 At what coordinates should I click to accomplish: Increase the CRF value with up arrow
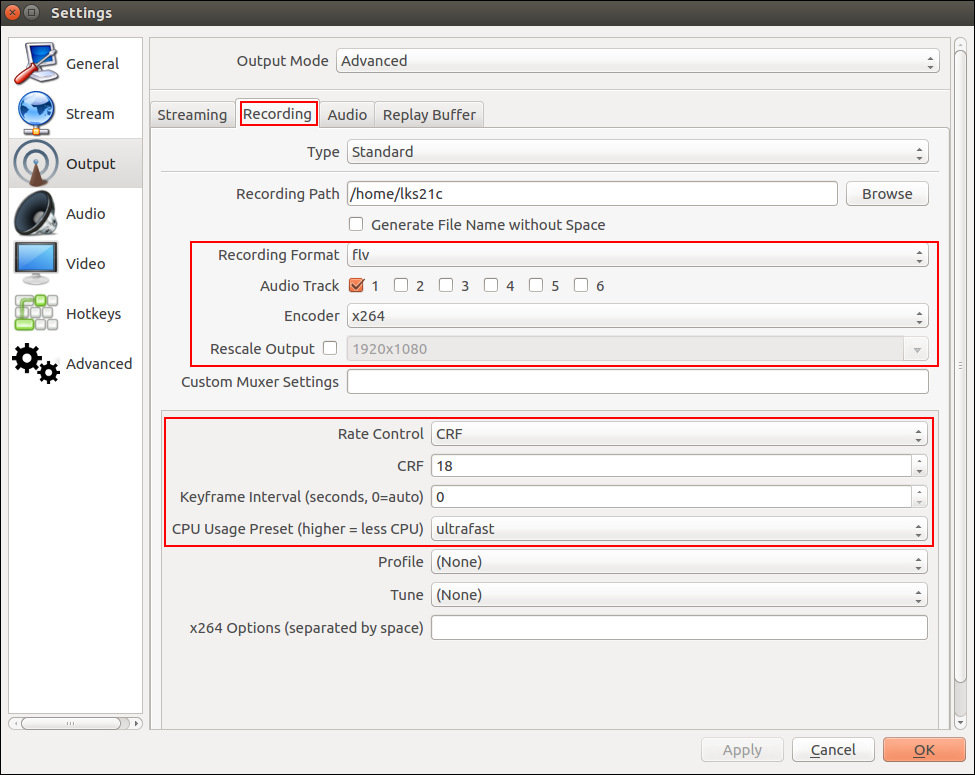(920, 461)
